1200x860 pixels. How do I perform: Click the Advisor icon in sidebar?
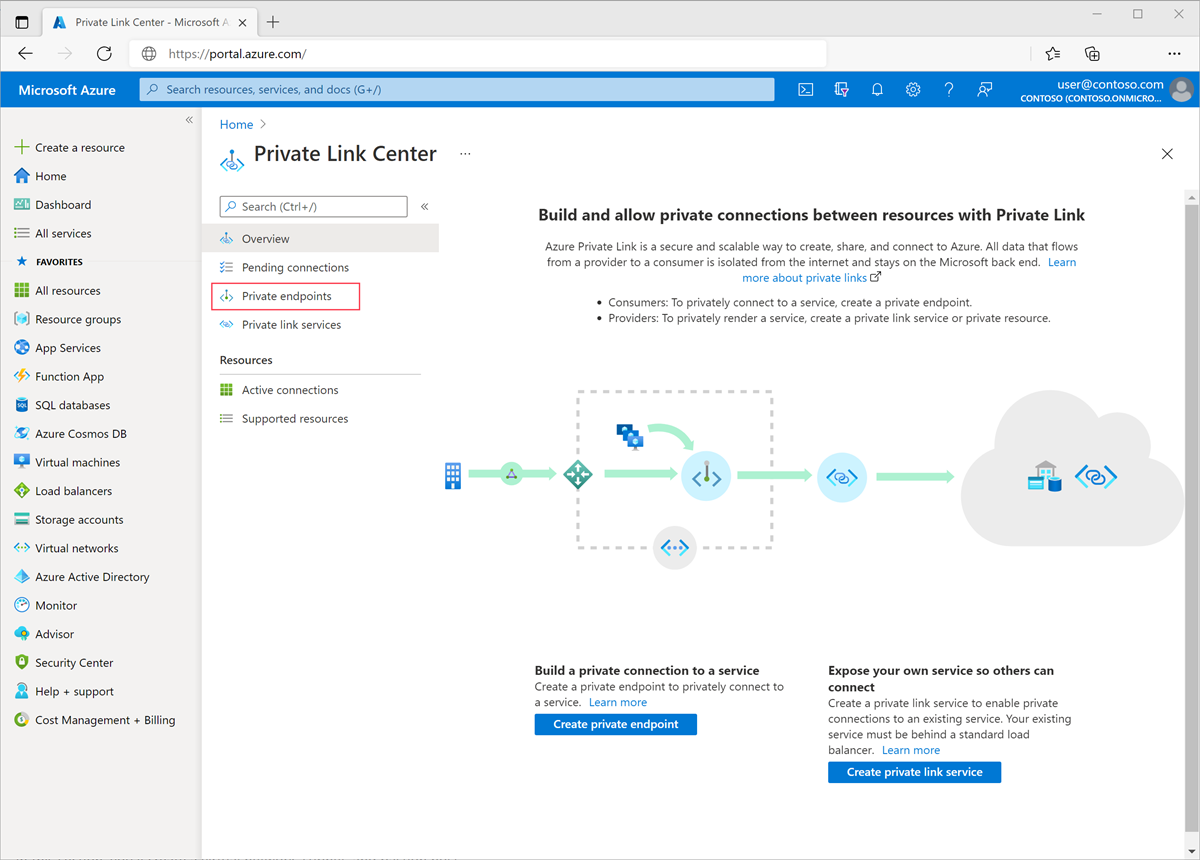tap(22, 634)
